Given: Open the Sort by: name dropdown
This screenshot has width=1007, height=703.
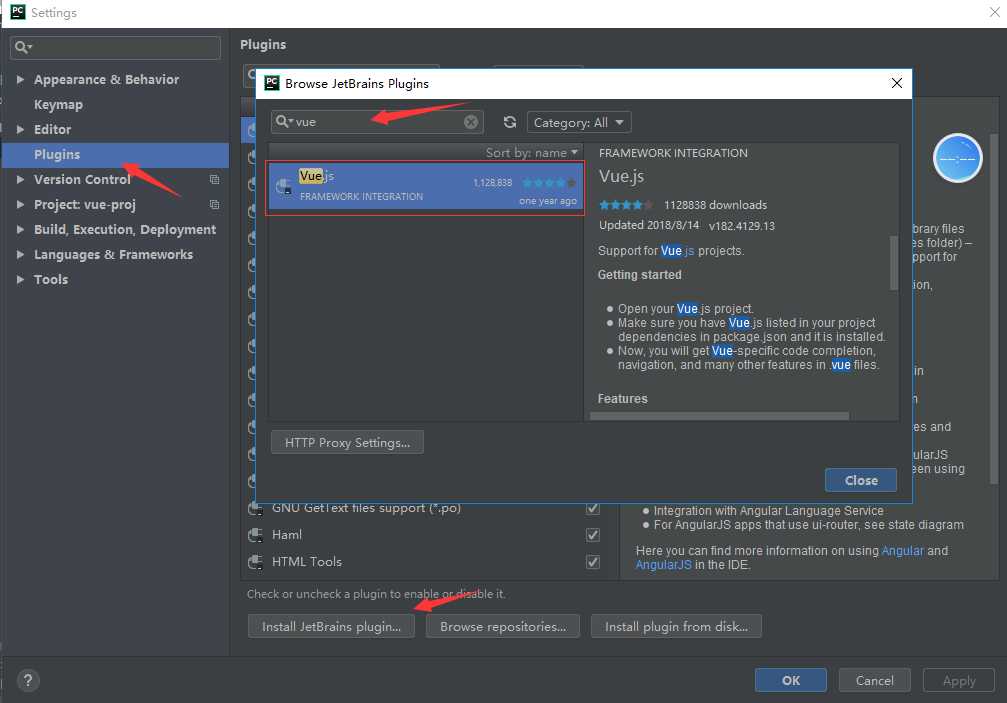Looking at the screenshot, I should (x=532, y=153).
